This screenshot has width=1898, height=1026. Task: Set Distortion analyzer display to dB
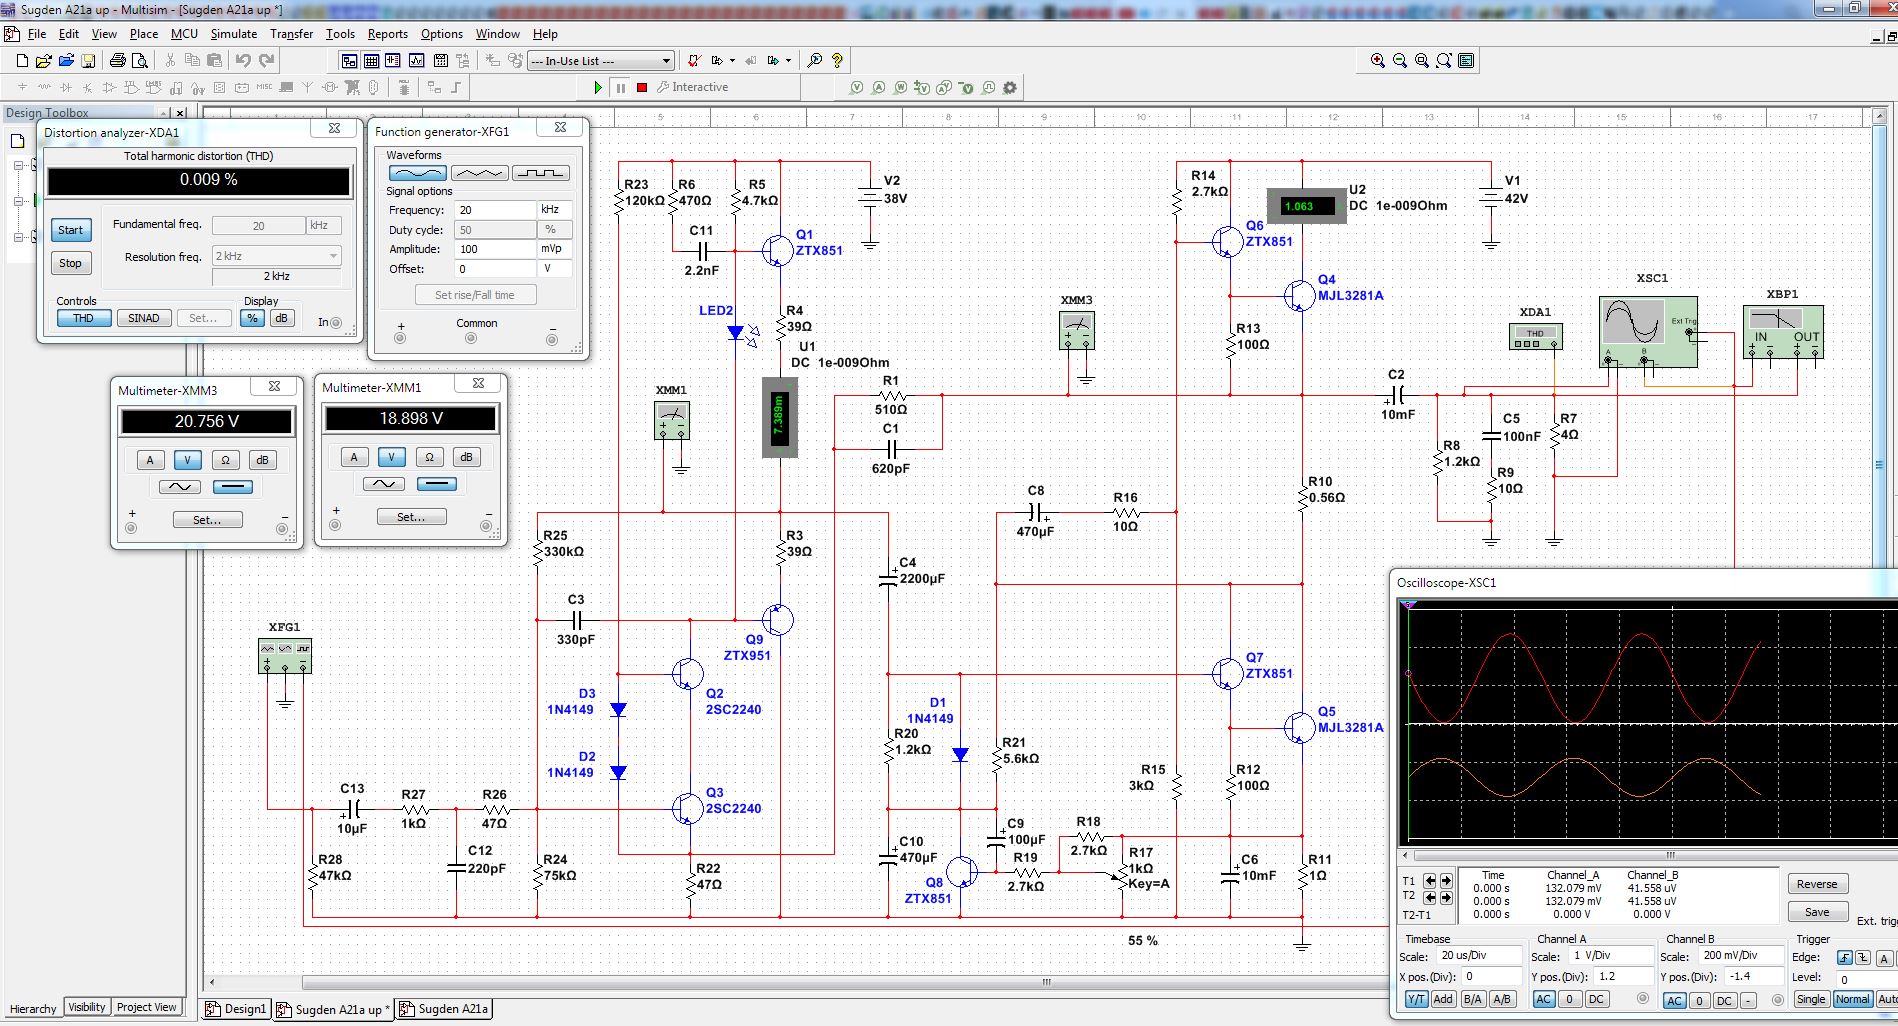point(281,318)
